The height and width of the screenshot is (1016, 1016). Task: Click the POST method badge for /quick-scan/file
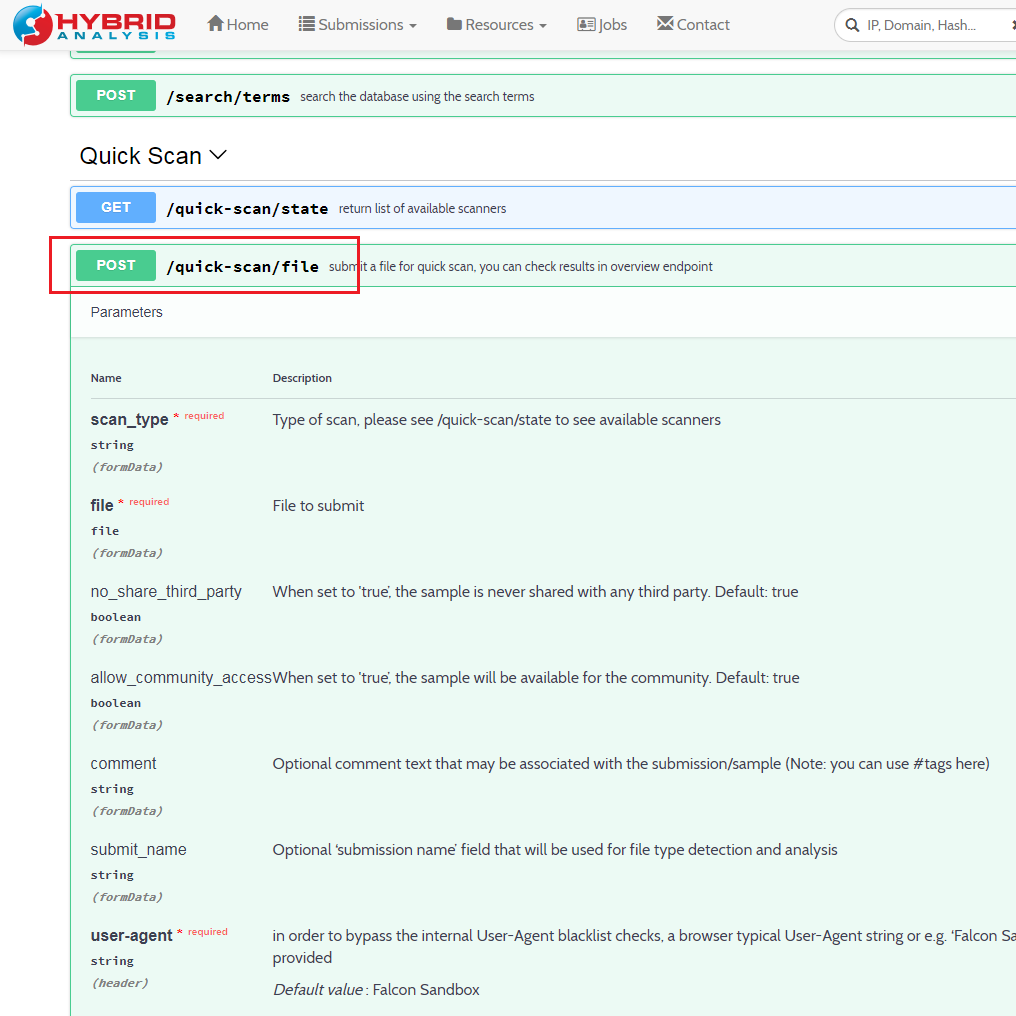pyautogui.click(x=116, y=266)
